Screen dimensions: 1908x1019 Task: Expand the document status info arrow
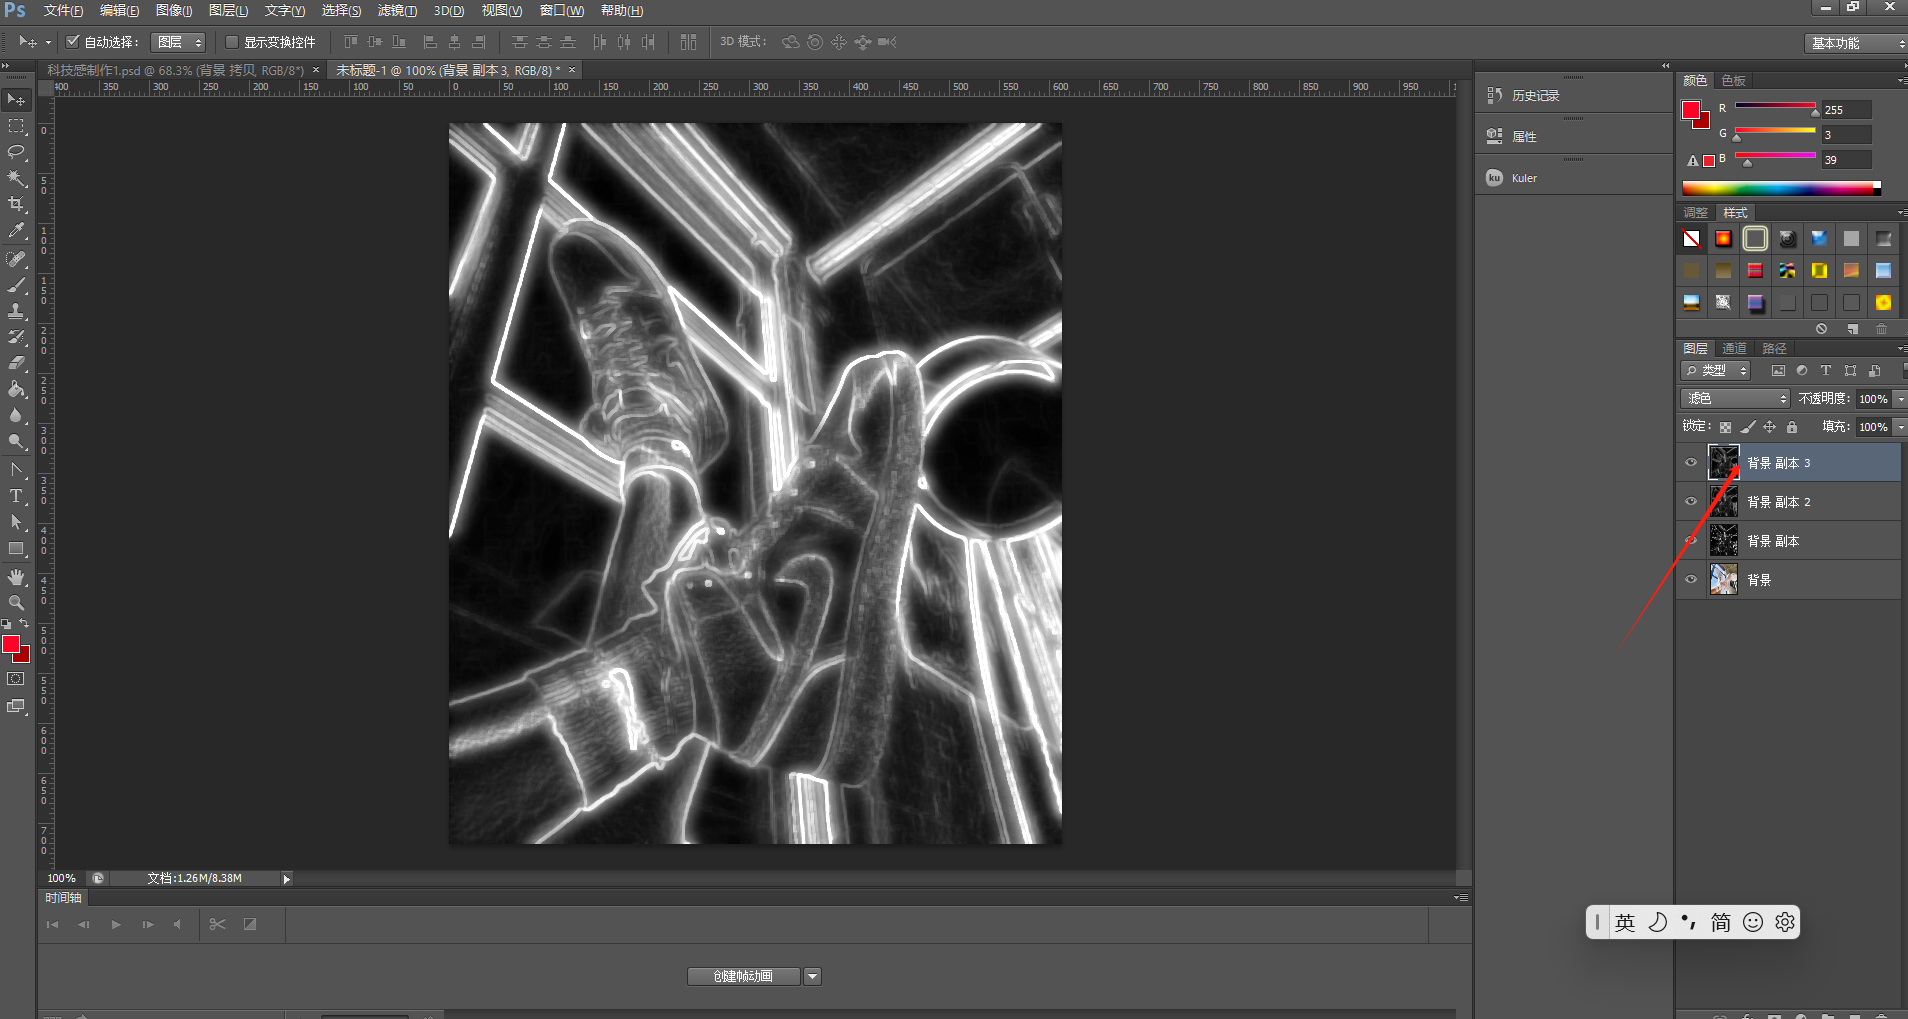pyautogui.click(x=286, y=879)
